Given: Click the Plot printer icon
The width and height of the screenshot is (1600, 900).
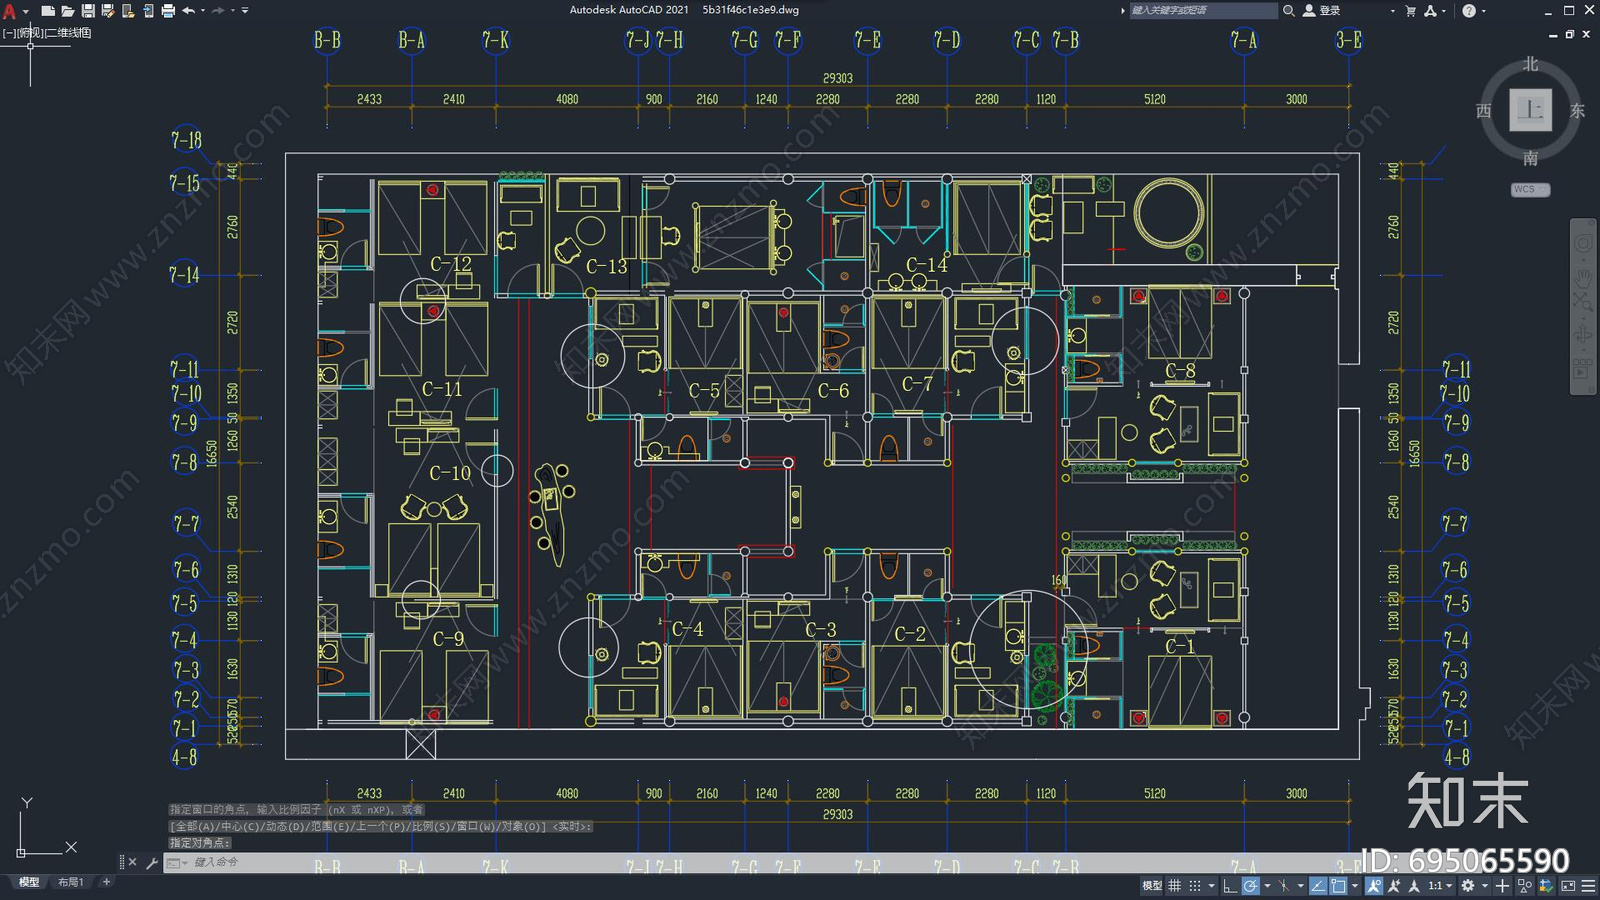Looking at the screenshot, I should (168, 11).
